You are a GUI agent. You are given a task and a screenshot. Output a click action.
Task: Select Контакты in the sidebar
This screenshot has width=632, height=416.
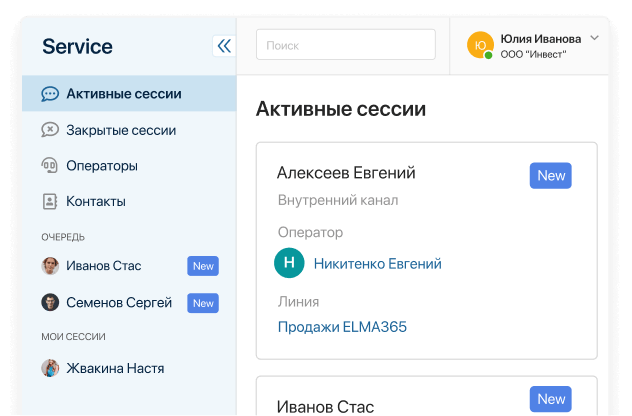tap(96, 202)
